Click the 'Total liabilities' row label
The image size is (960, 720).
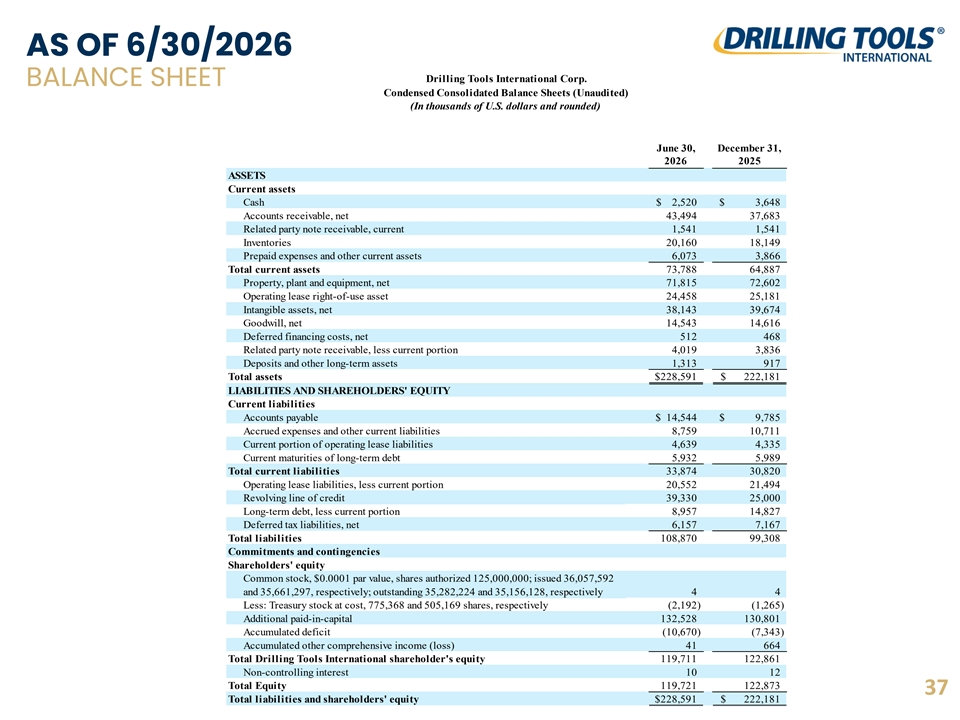coord(264,539)
